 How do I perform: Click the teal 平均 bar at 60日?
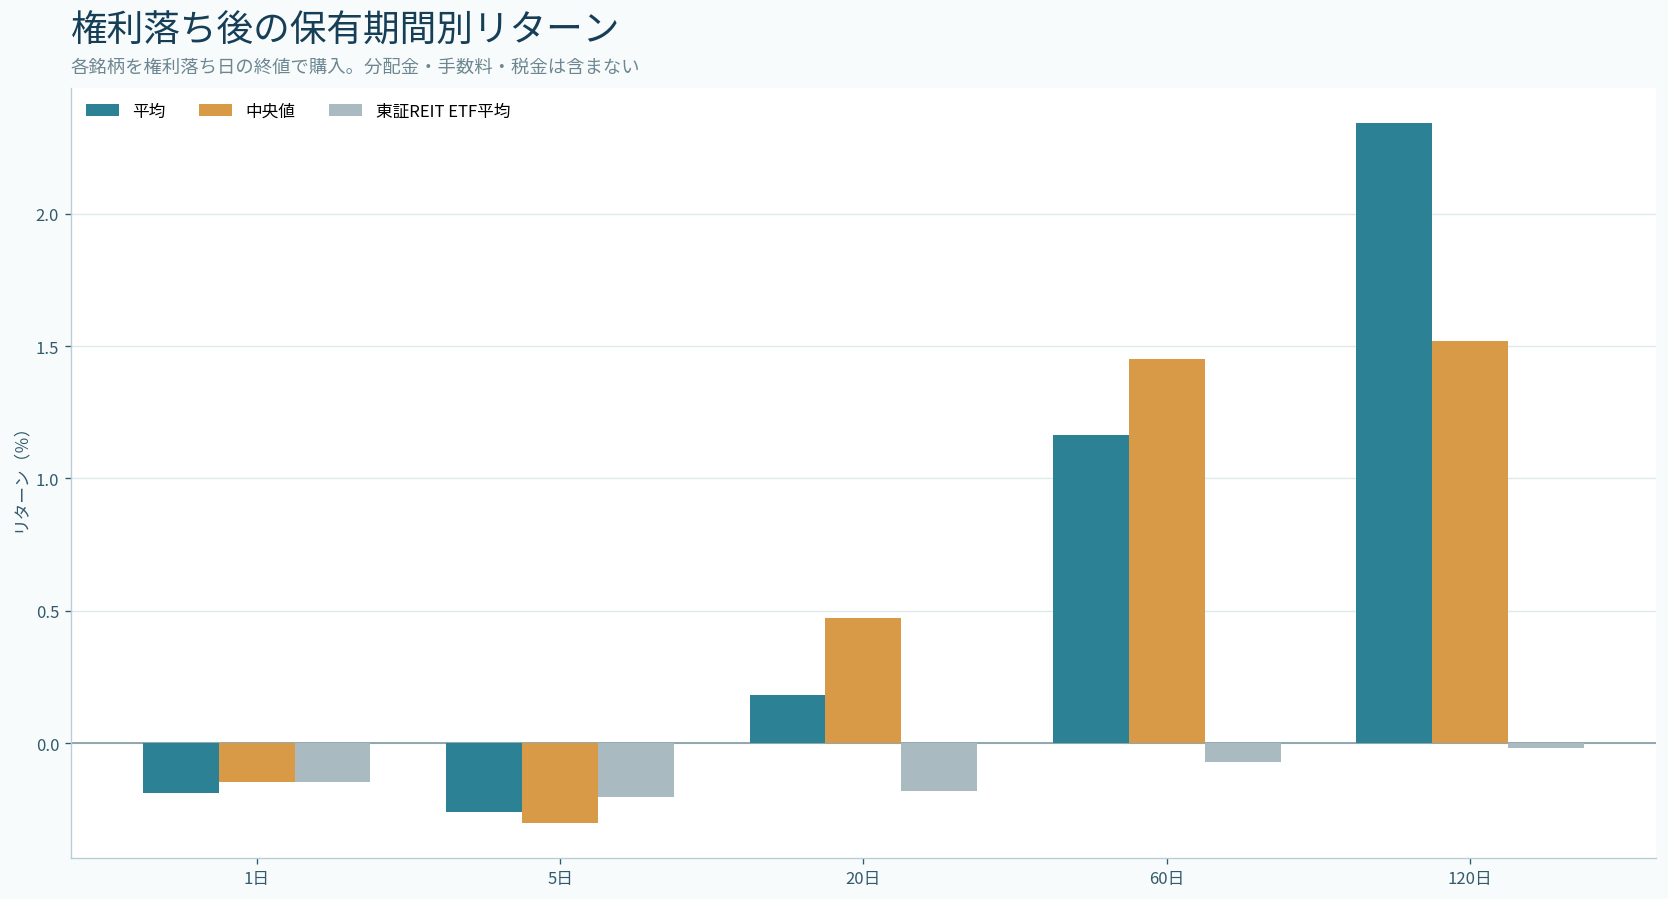pyautogui.click(x=1091, y=589)
